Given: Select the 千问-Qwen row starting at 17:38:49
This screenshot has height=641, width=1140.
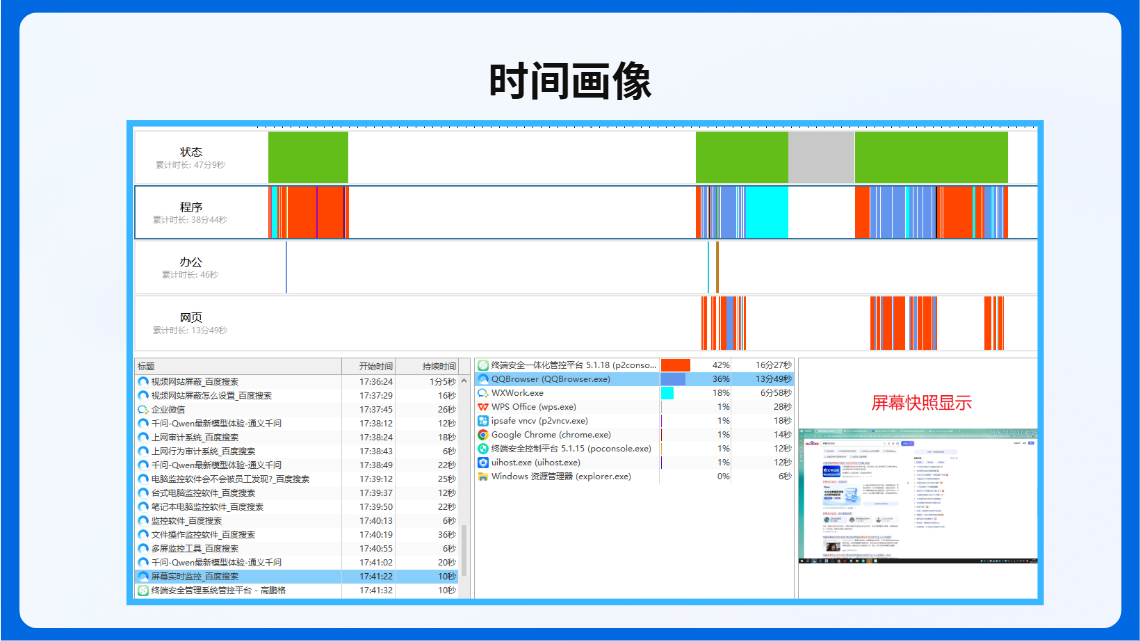Looking at the screenshot, I should click(x=298, y=465).
